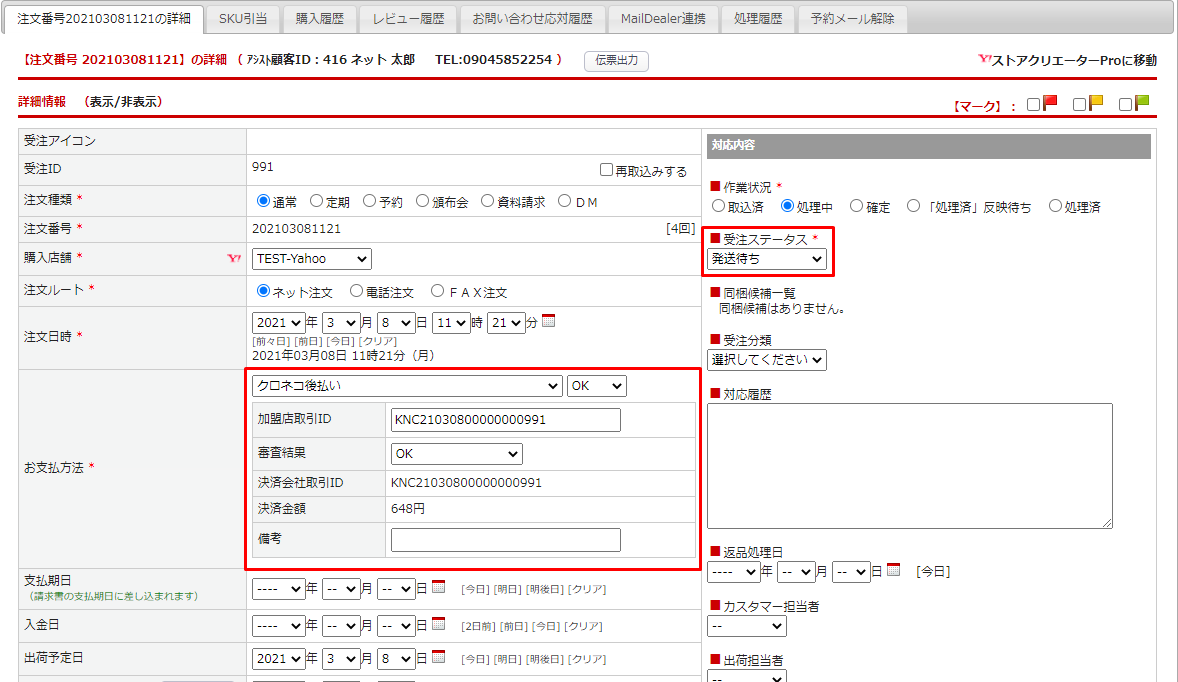Expand the クロネコ後払い payment method dropdown
This screenshot has width=1178, height=682.
pos(407,386)
